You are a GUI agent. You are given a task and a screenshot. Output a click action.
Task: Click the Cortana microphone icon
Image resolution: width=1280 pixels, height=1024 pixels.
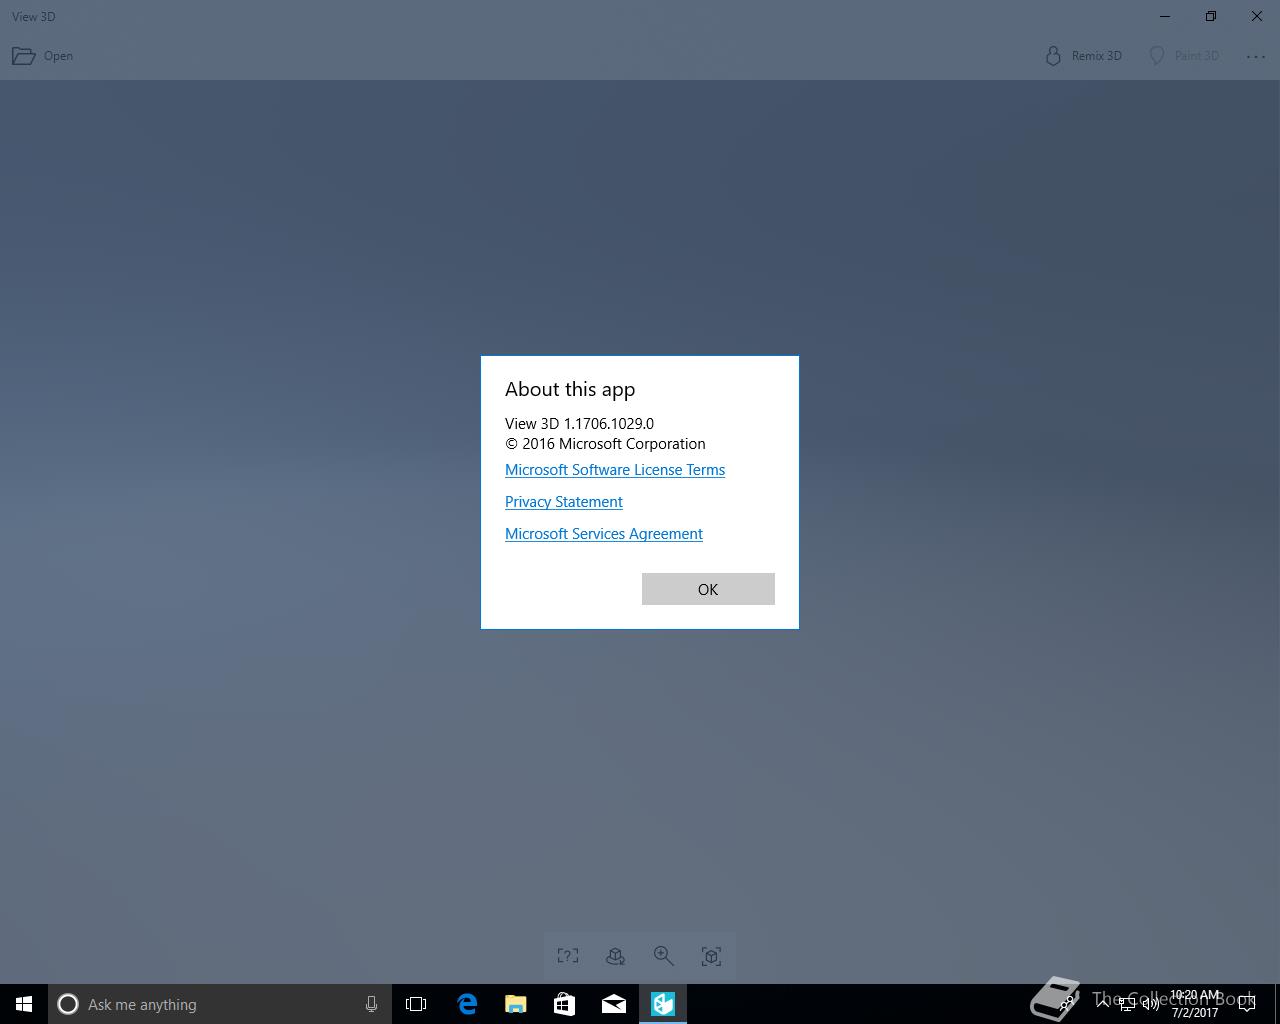(x=371, y=1004)
